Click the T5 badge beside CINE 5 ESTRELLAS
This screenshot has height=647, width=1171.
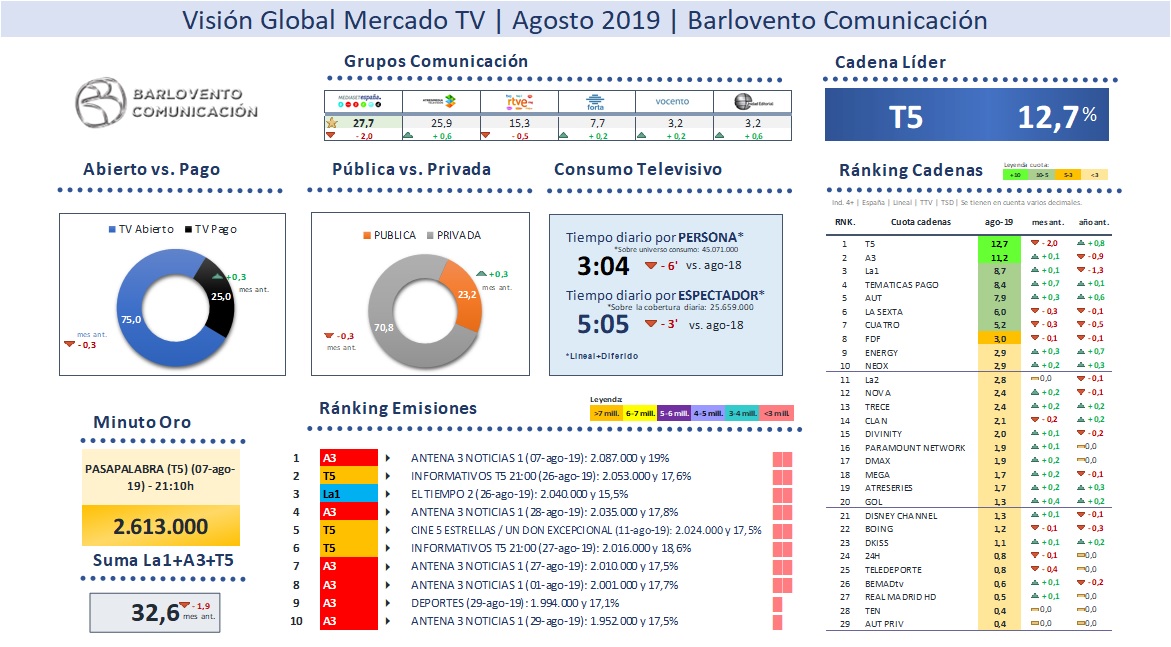[349, 530]
